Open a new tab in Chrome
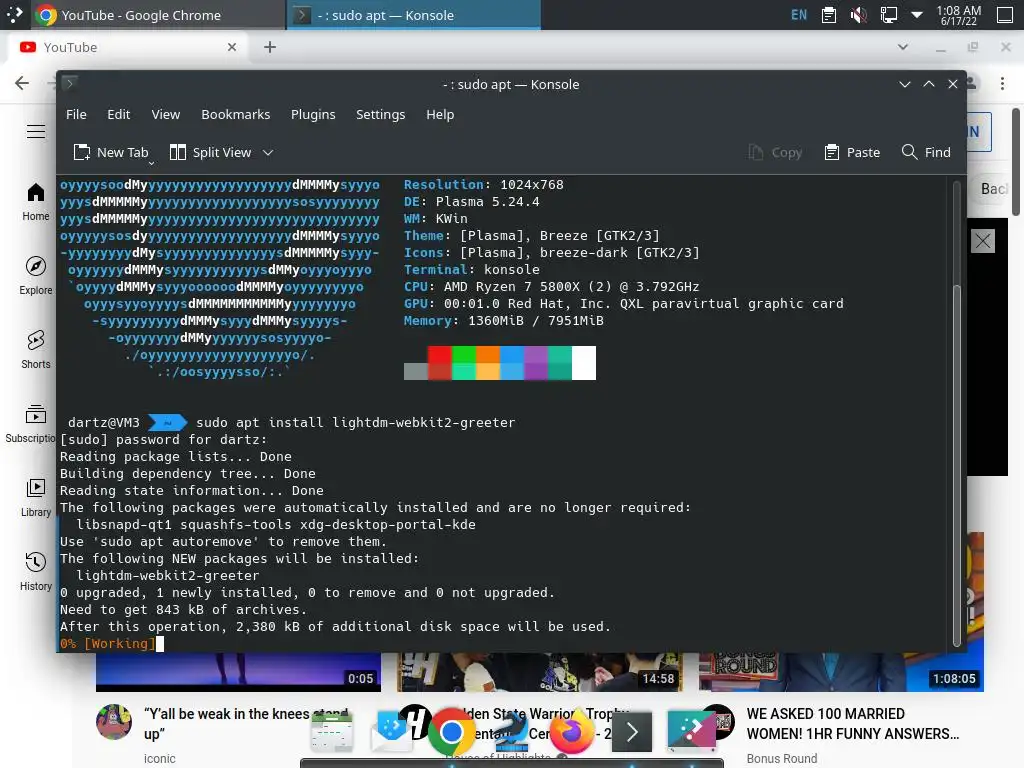1024x768 pixels. [x=270, y=47]
